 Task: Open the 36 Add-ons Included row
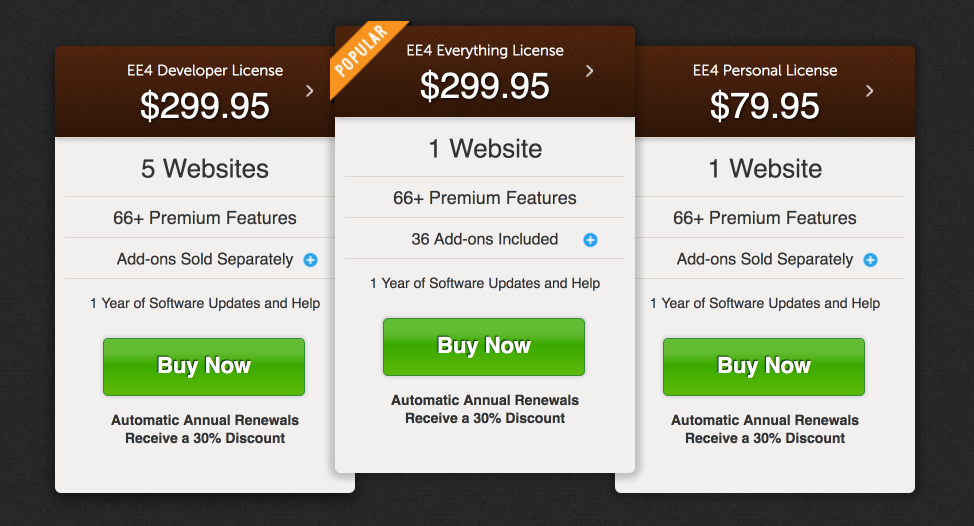tap(485, 239)
